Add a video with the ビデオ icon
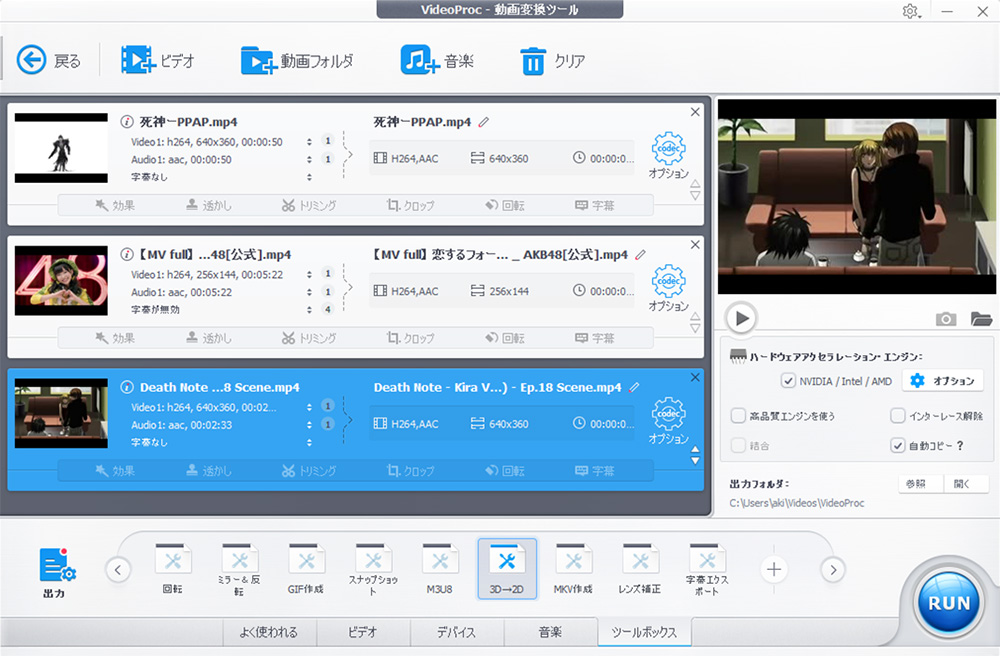 pyautogui.click(x=157, y=61)
